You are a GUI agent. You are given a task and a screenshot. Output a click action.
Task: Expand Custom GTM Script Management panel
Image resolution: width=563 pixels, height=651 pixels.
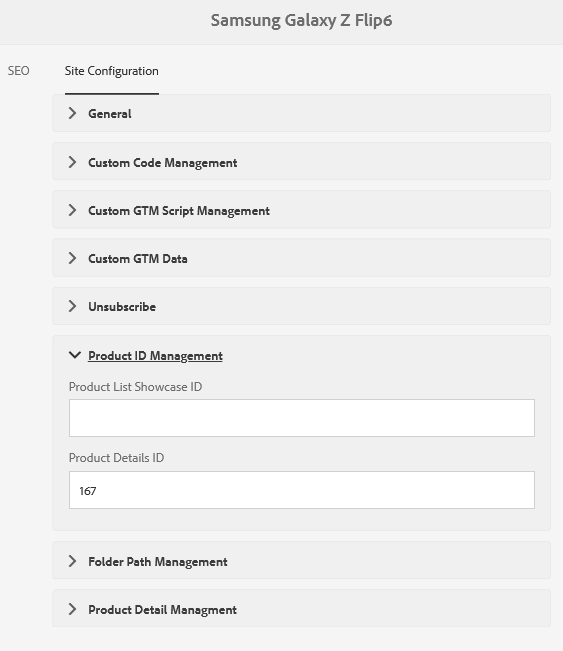pyautogui.click(x=301, y=210)
